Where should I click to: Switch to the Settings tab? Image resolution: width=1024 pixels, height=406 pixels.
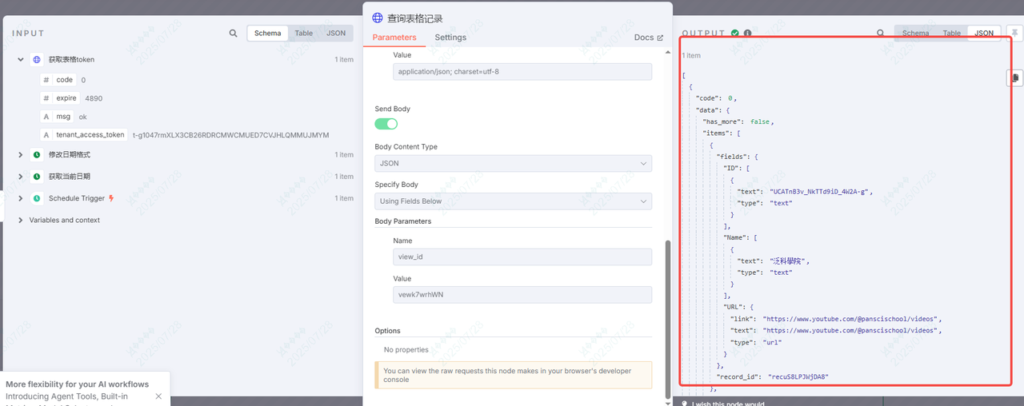[450, 38]
